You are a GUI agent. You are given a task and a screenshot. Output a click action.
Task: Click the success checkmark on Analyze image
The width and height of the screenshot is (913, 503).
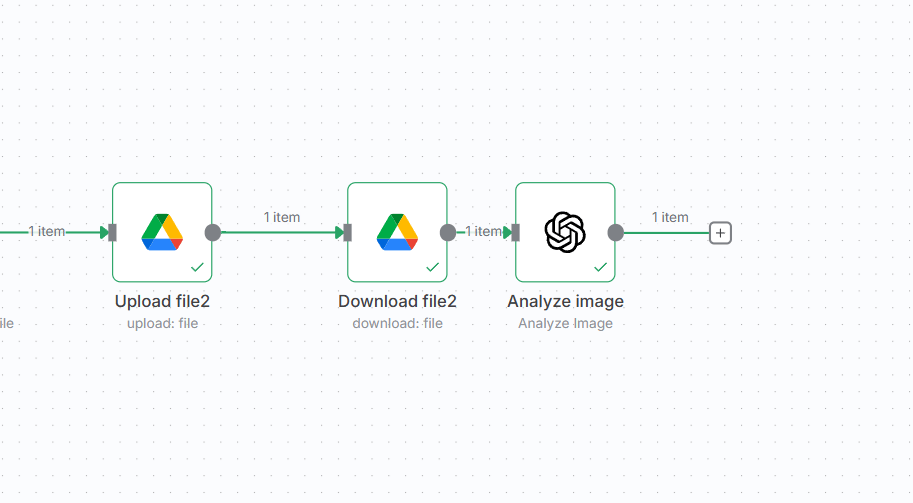click(600, 267)
